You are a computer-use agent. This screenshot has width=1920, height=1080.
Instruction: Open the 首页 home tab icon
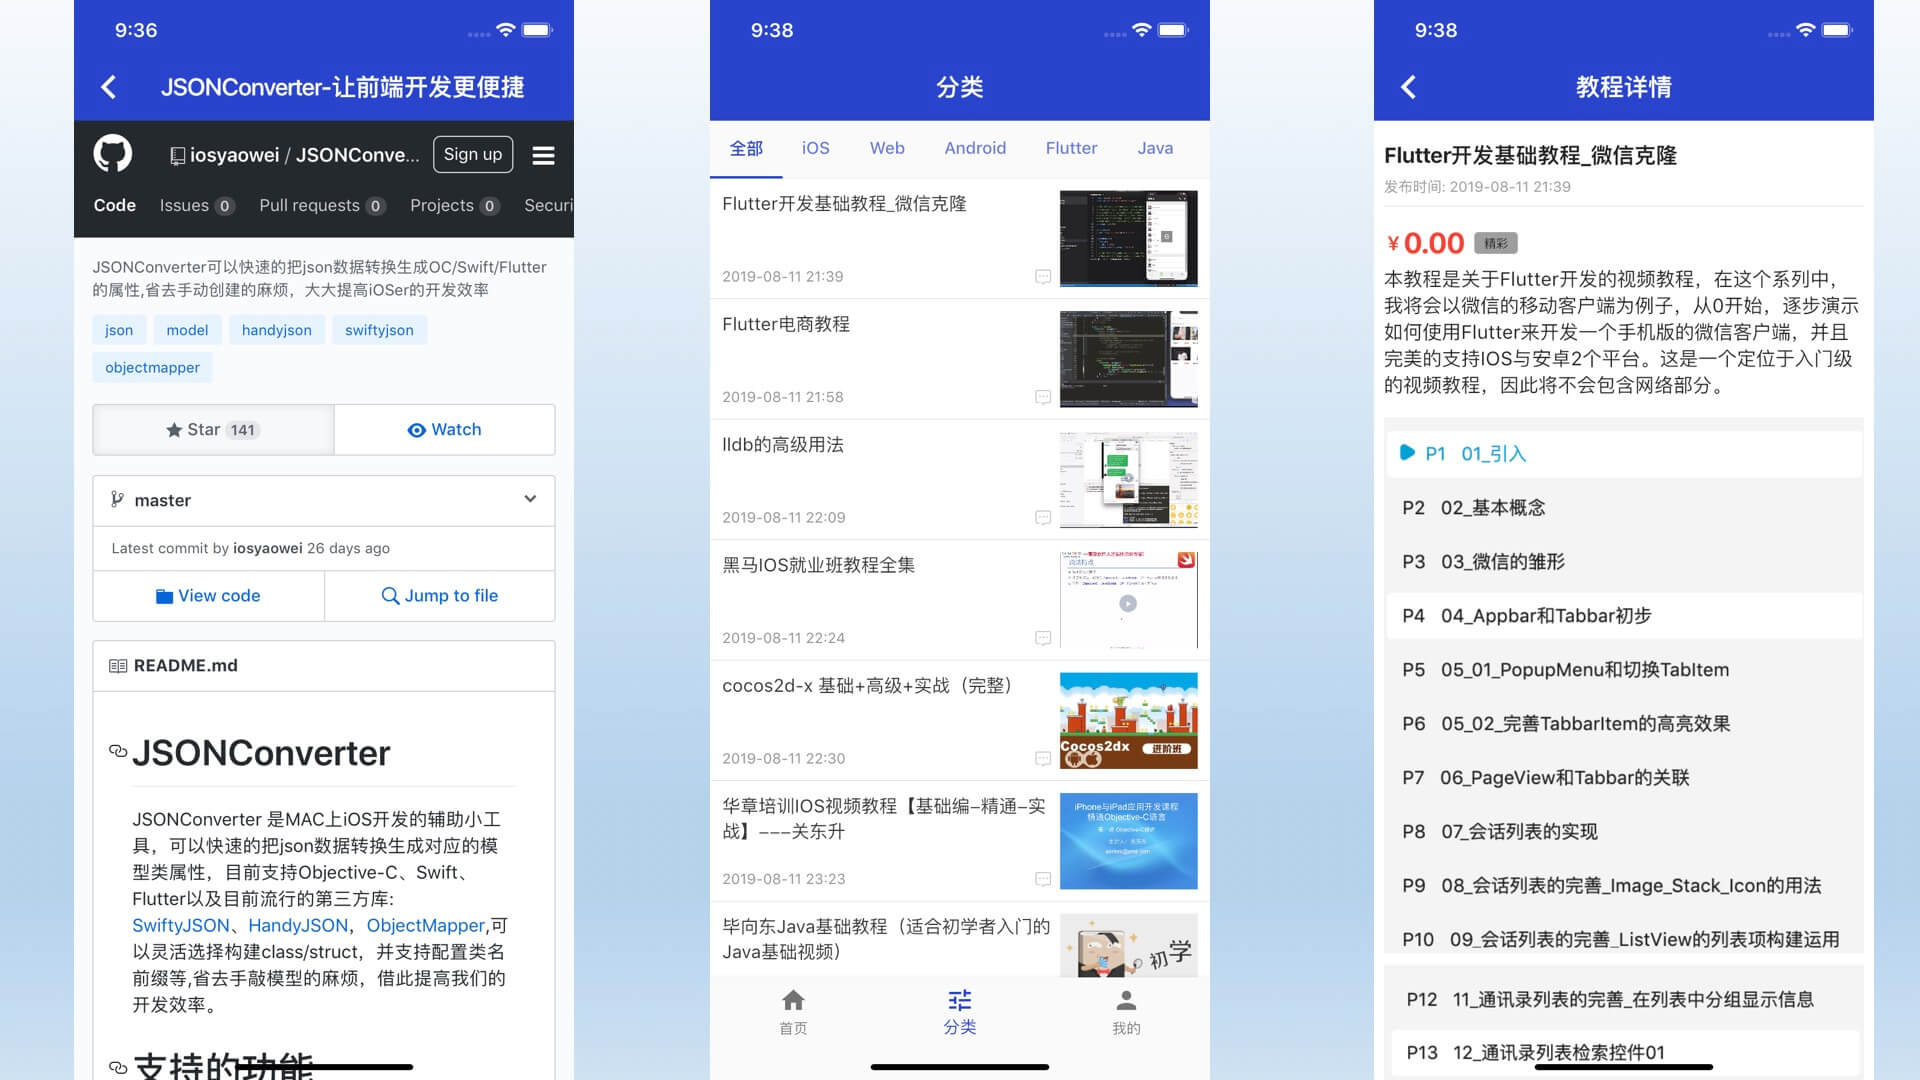(793, 1001)
